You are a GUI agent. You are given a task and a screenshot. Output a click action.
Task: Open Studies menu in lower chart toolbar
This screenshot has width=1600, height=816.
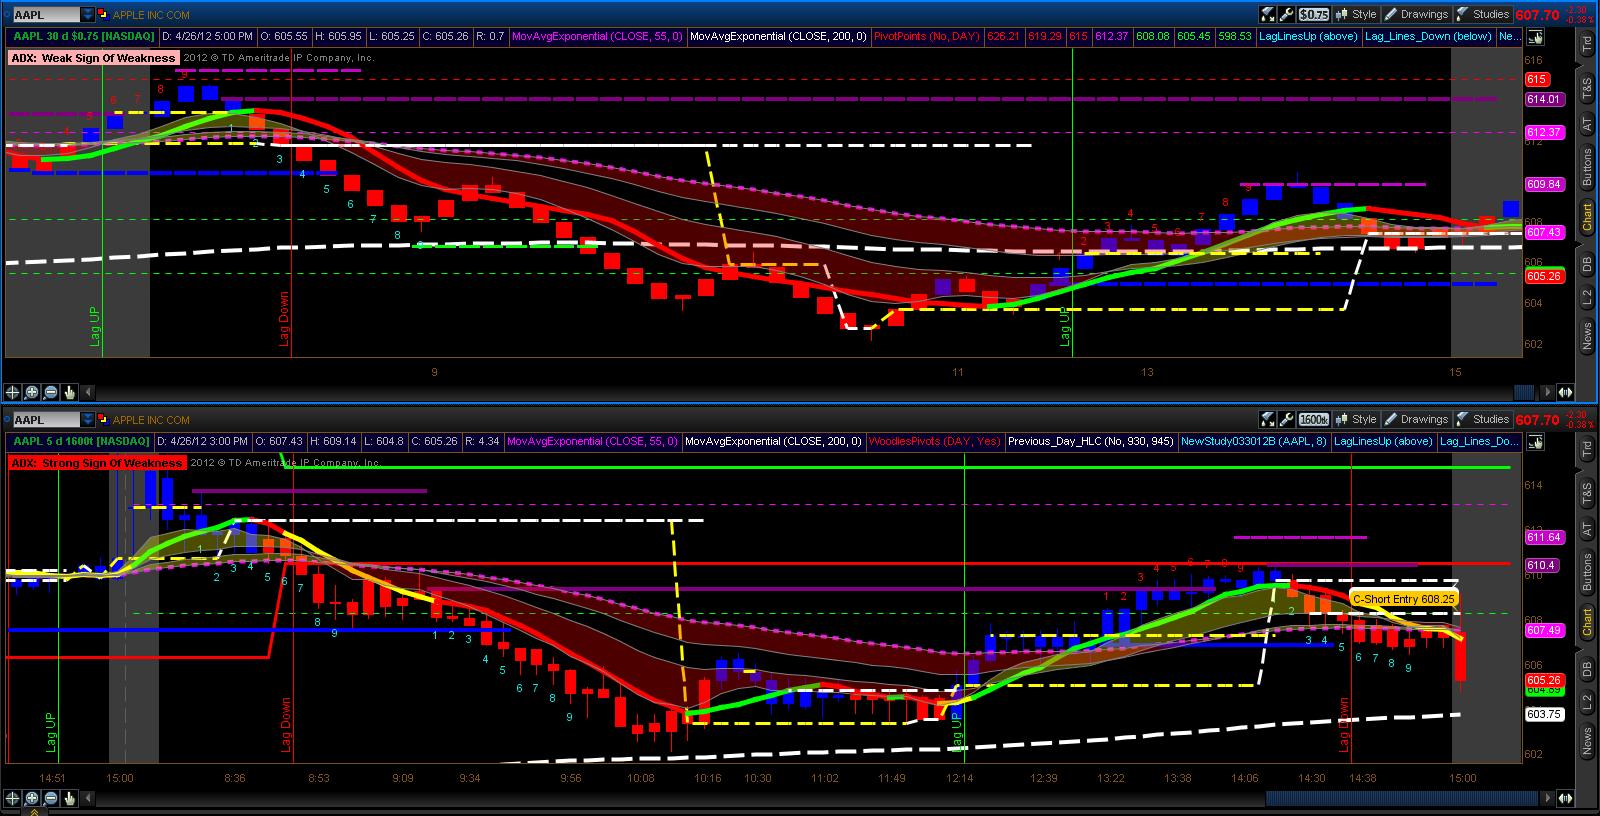[1482, 420]
